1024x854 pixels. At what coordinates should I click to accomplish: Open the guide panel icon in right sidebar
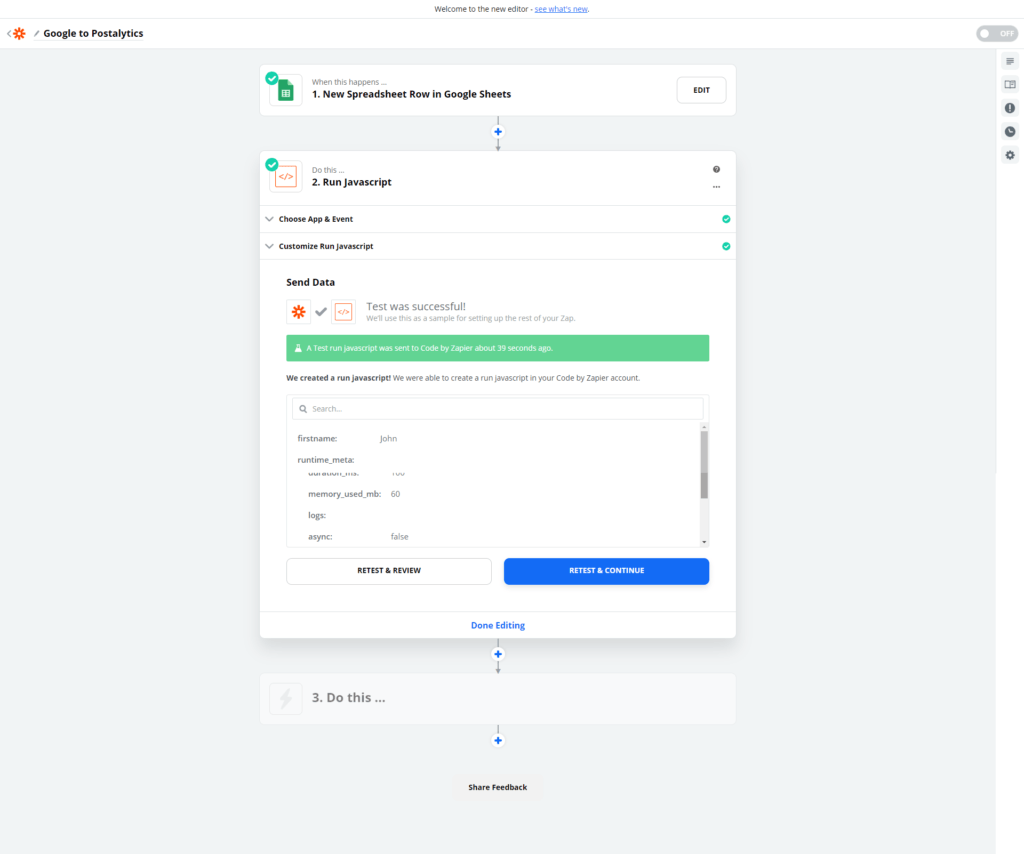(1010, 84)
